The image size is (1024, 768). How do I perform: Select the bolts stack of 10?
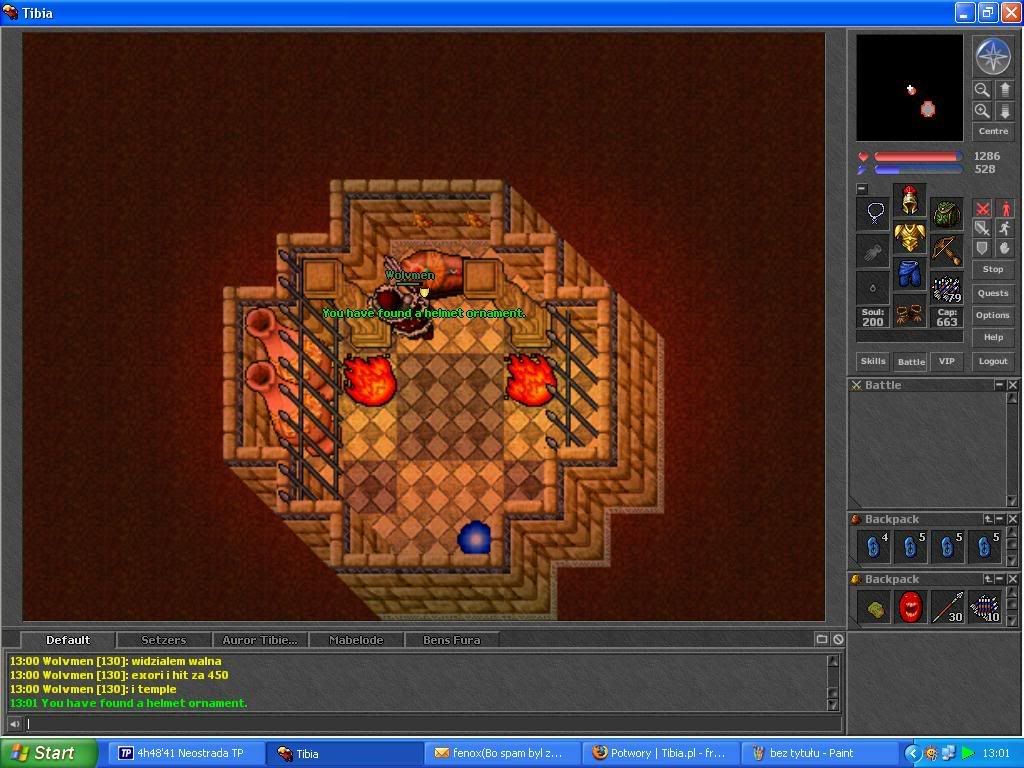(x=984, y=607)
